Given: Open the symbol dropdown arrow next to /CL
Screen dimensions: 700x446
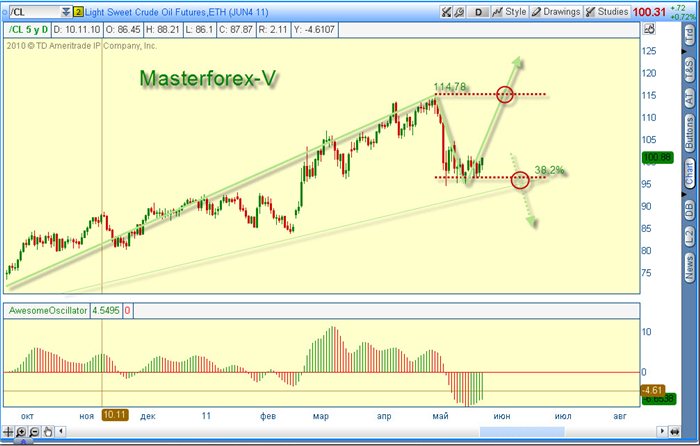Looking at the screenshot, I should point(66,12).
